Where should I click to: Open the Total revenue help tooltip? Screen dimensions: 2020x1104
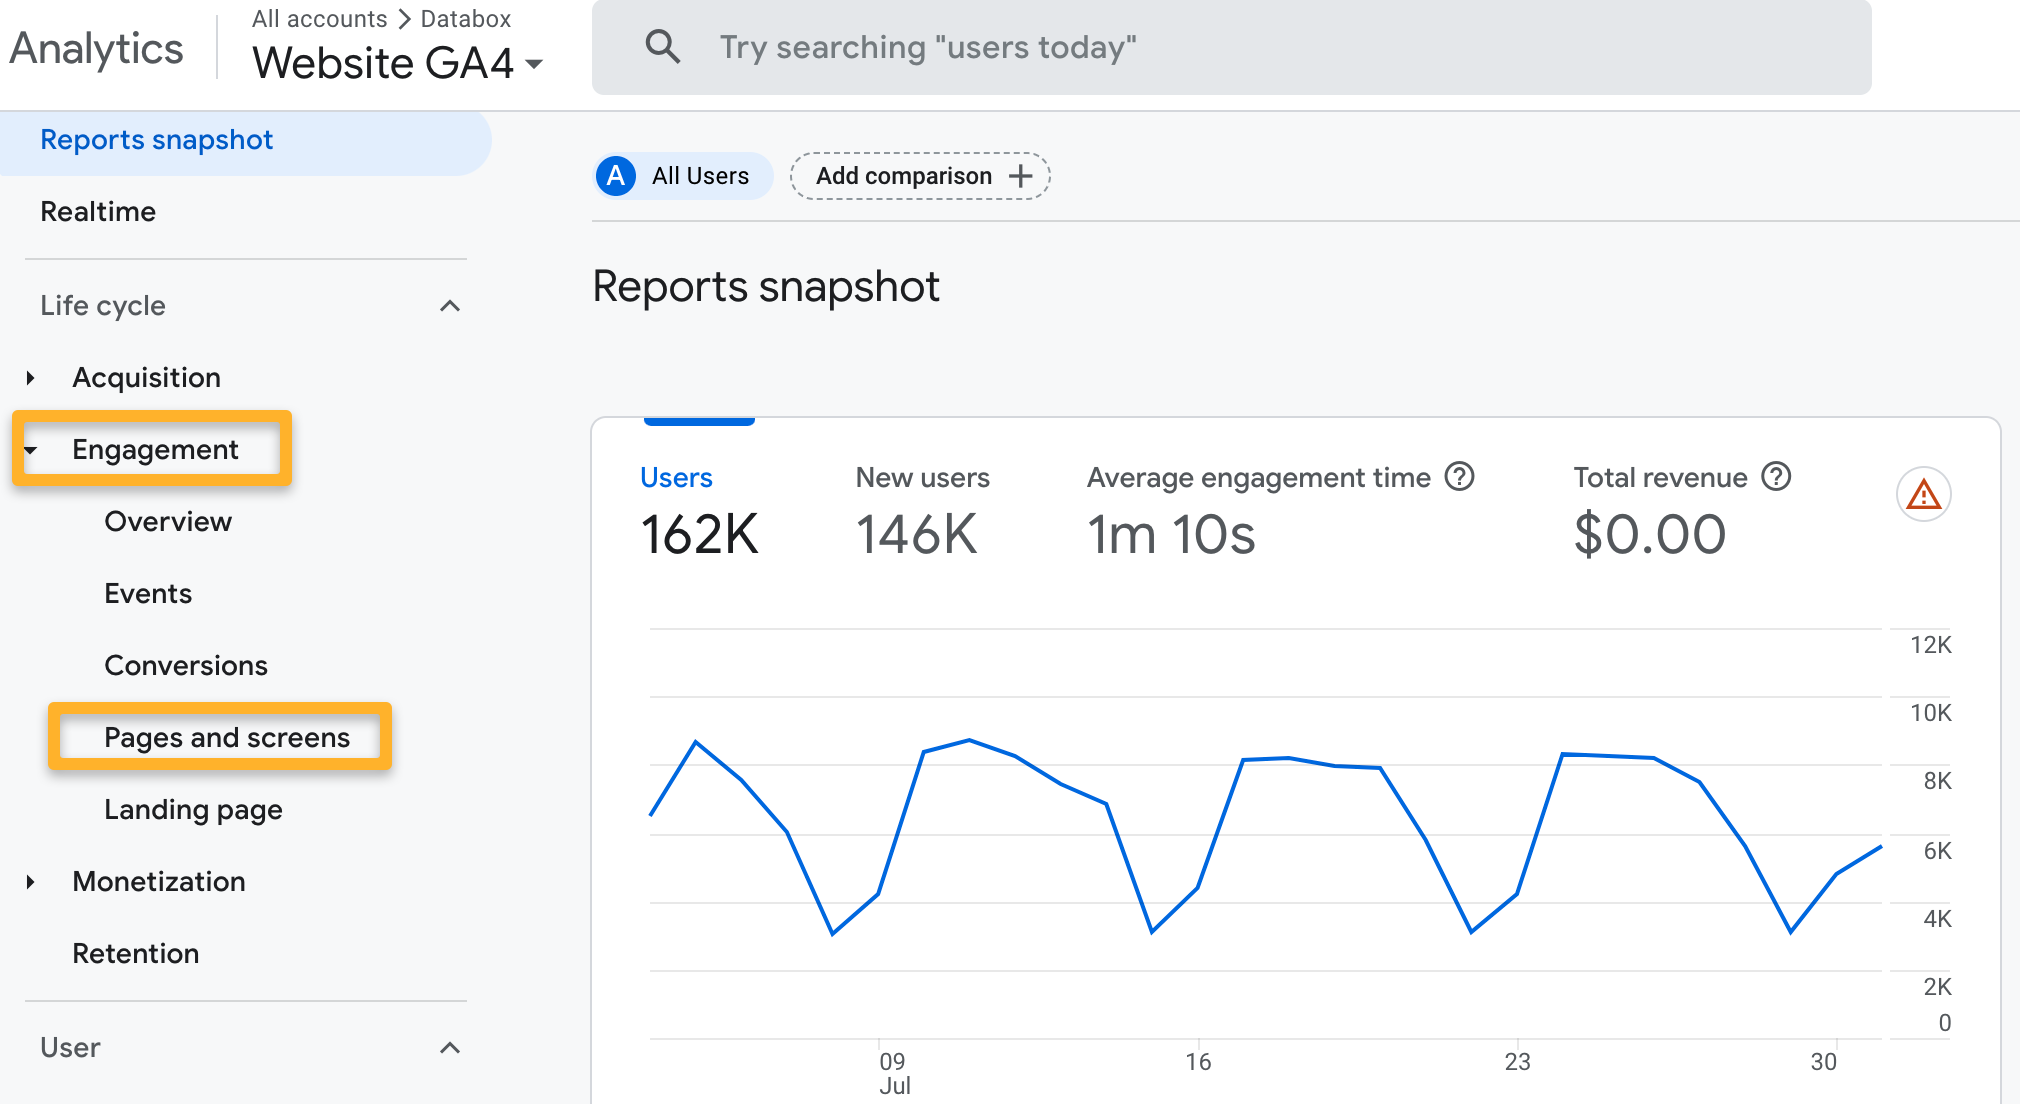[1777, 477]
